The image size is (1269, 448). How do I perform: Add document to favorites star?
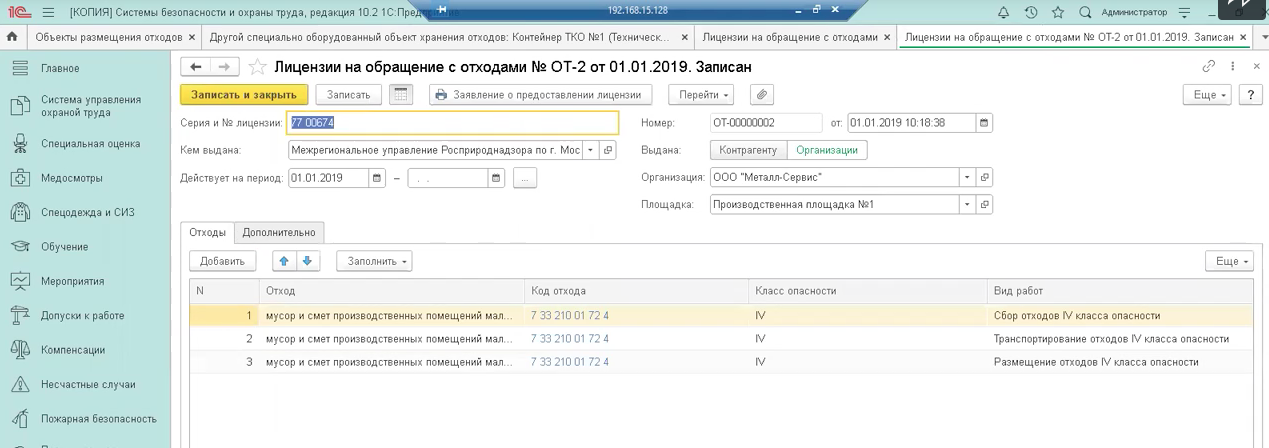pos(258,67)
